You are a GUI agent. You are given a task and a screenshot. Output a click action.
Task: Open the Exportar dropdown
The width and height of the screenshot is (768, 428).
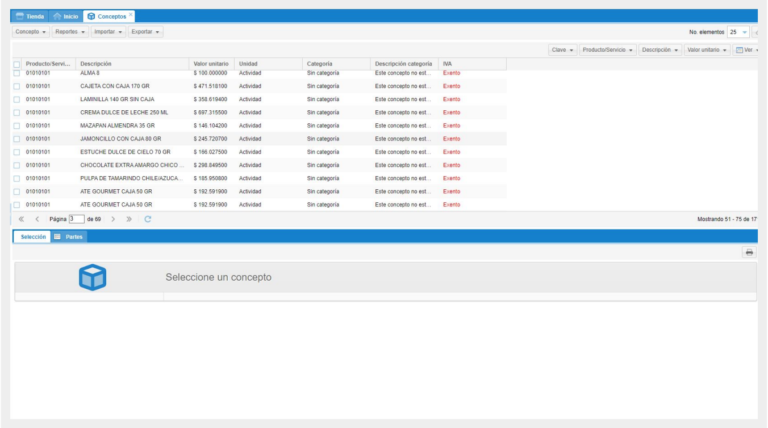pyautogui.click(x=146, y=32)
